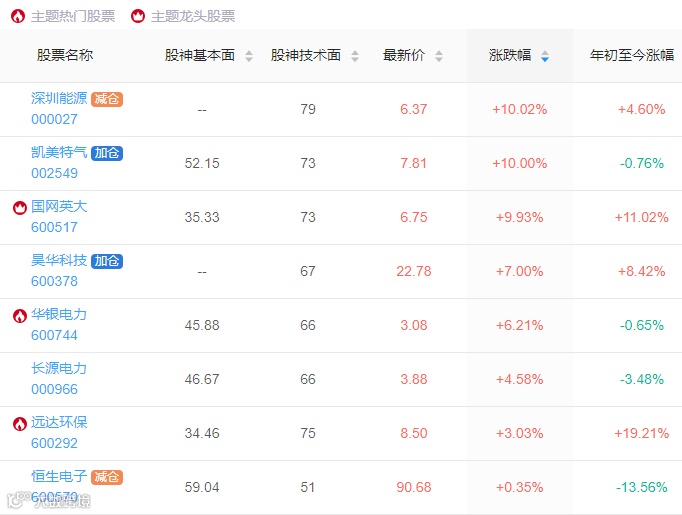The height and width of the screenshot is (515, 682).
Task: Click the latest price 22.78
Action: pos(414,271)
